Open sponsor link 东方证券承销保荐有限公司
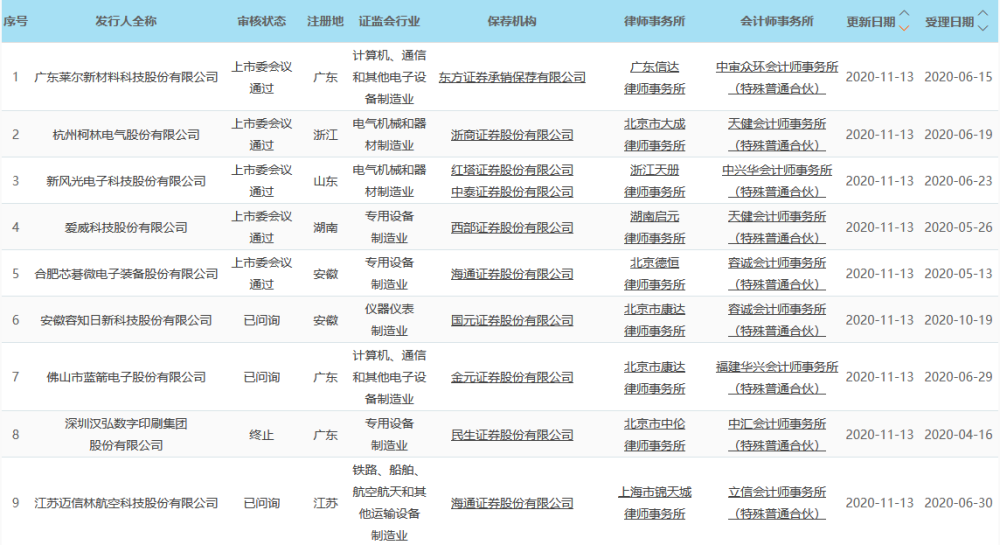 (512, 77)
